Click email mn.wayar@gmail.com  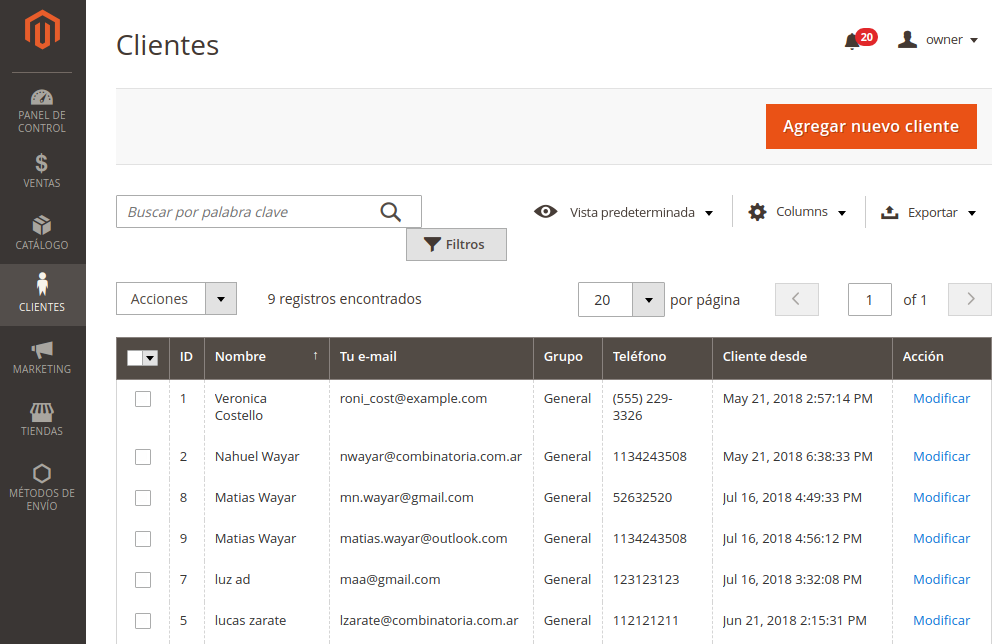pos(406,498)
